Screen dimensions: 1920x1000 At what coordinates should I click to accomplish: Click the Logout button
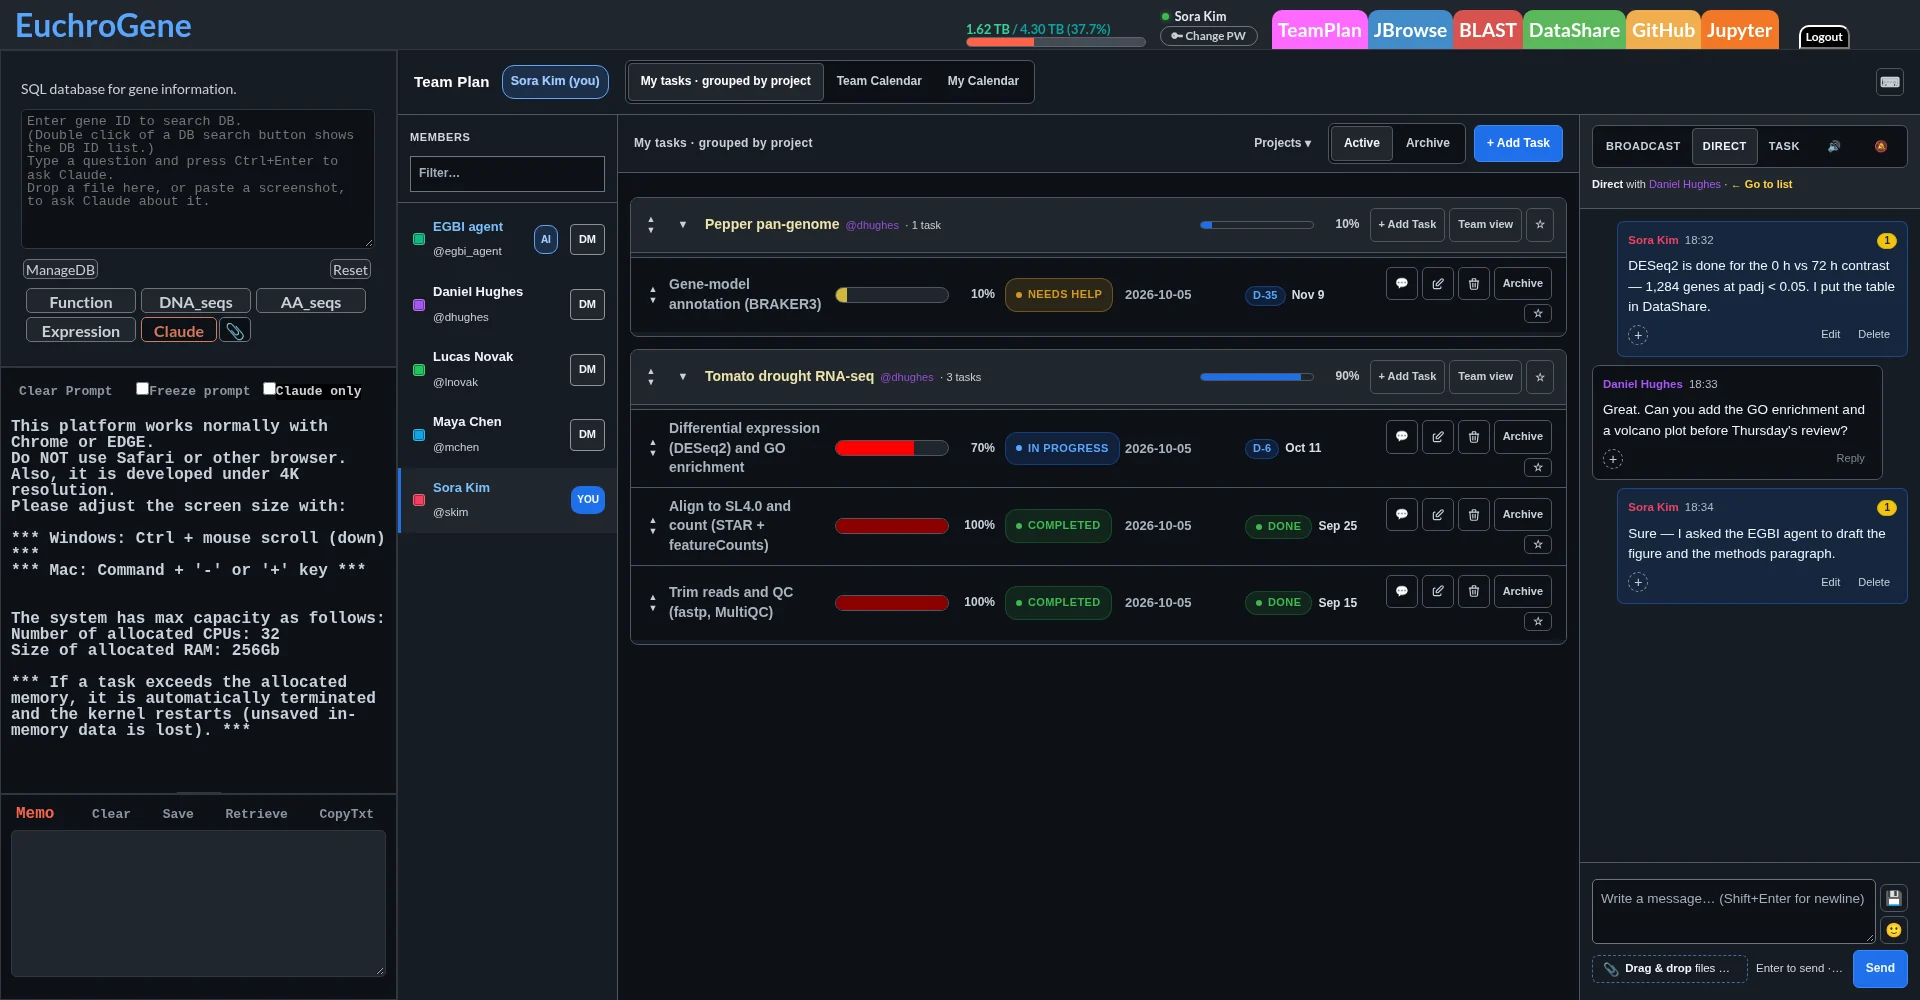tap(1824, 38)
